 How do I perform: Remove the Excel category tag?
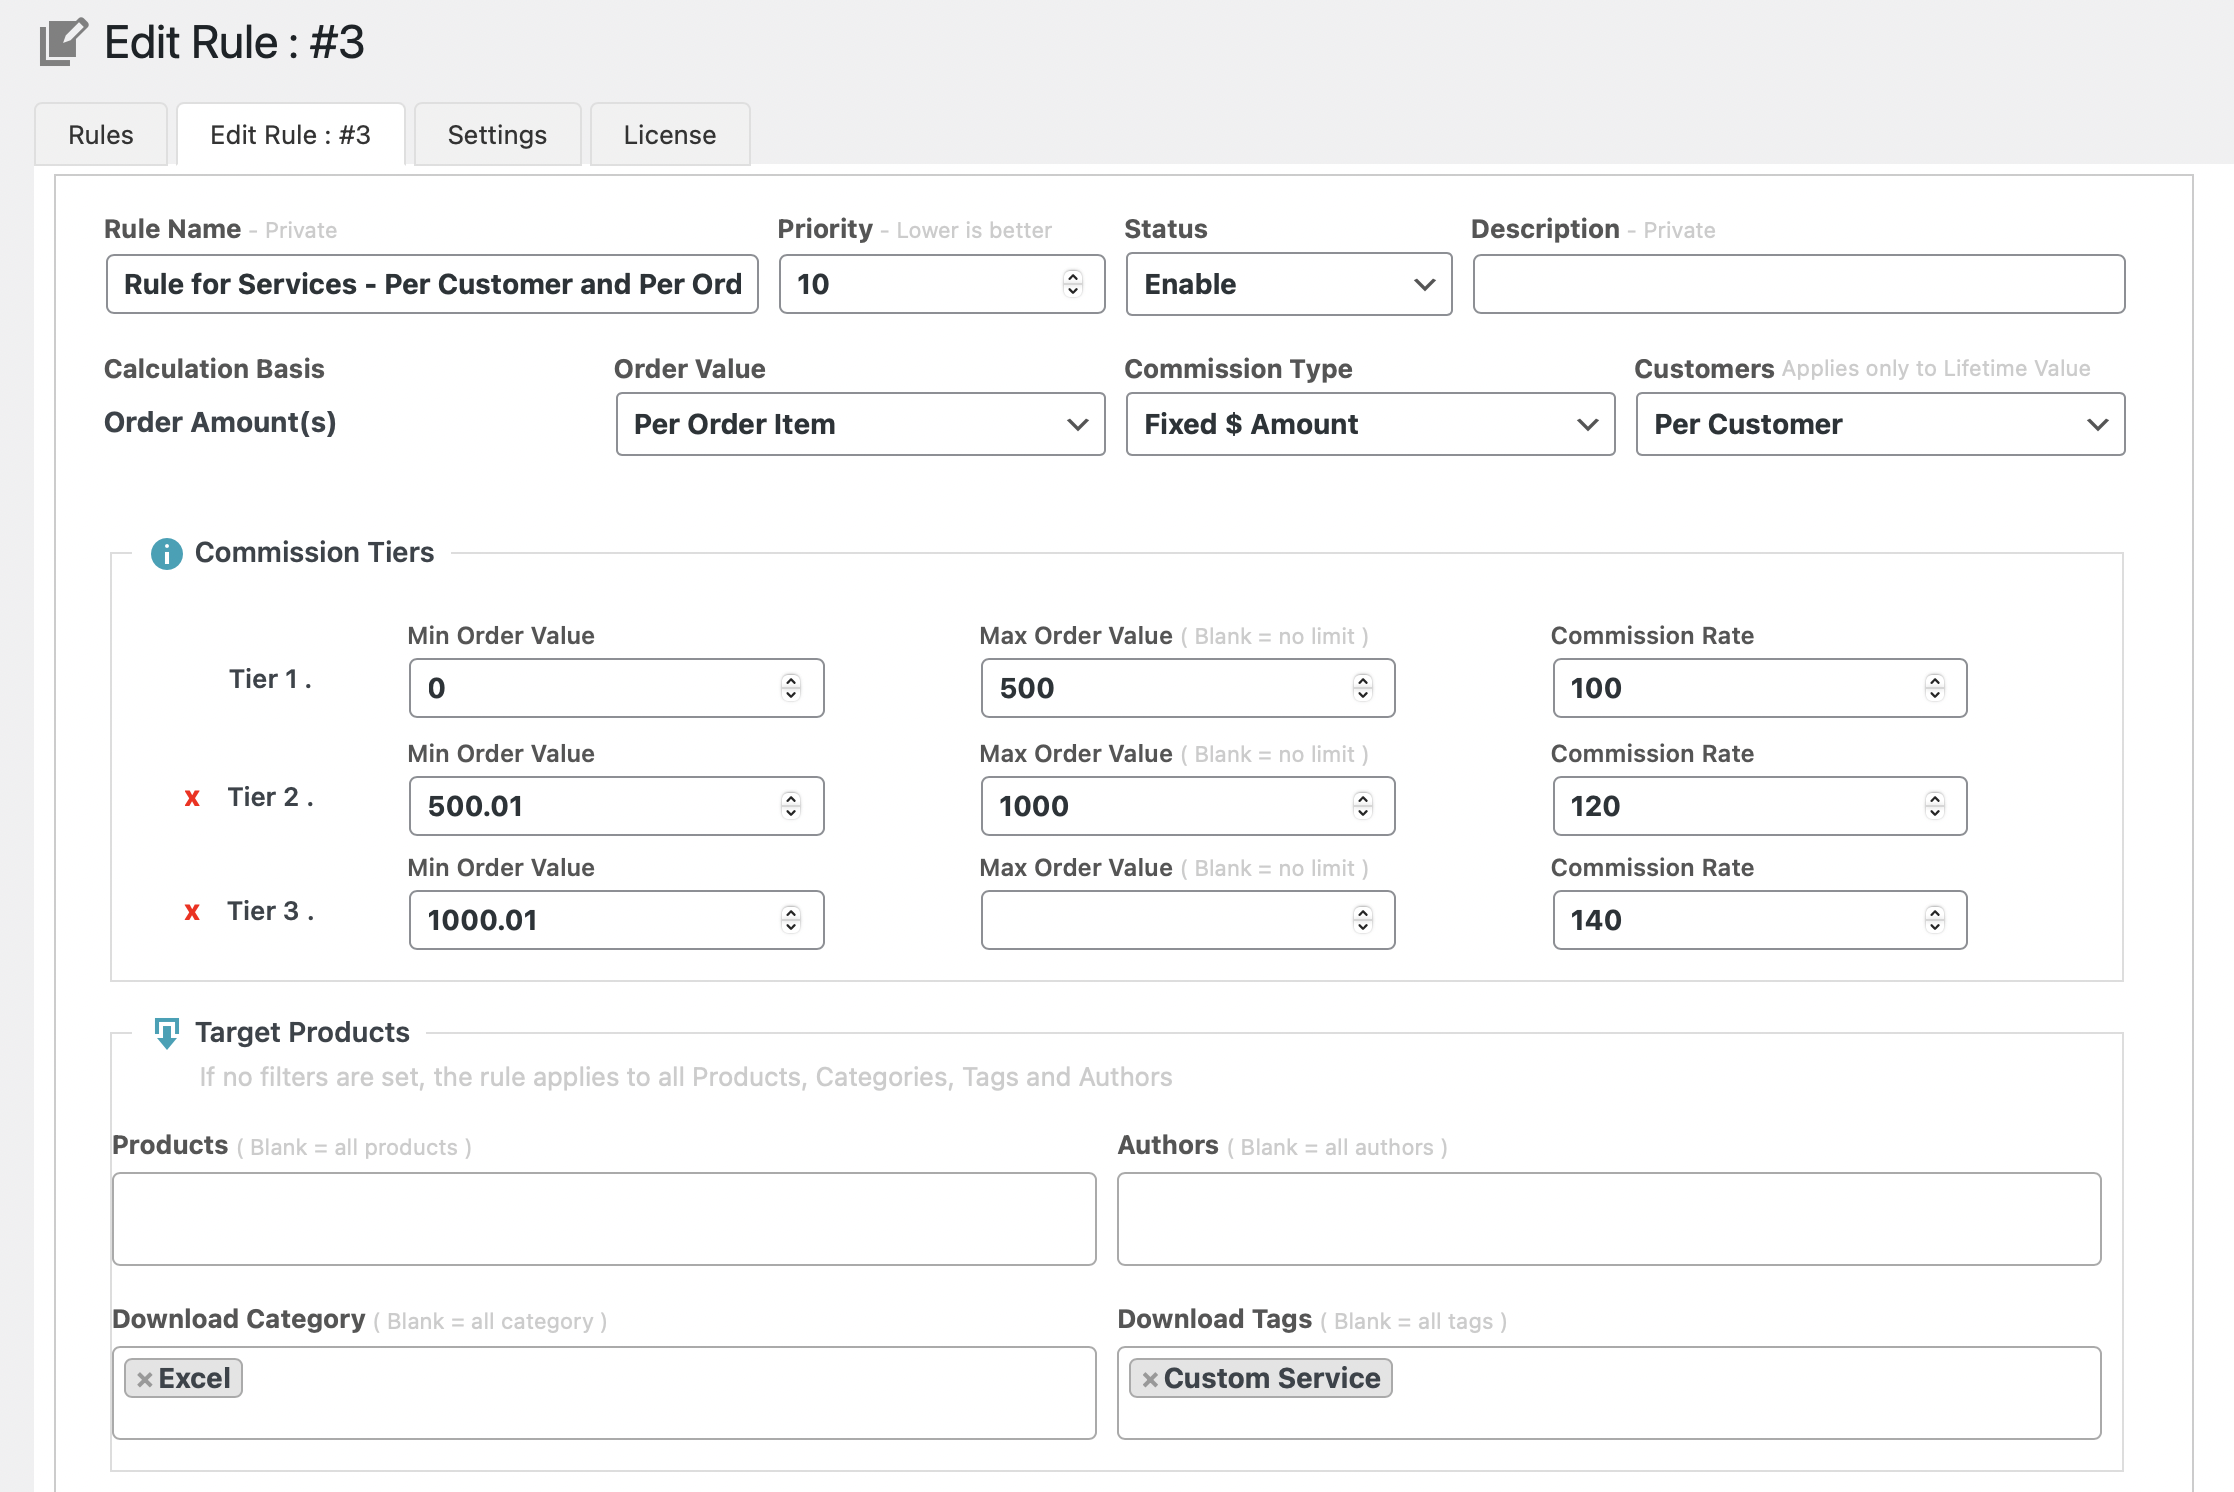click(145, 1379)
